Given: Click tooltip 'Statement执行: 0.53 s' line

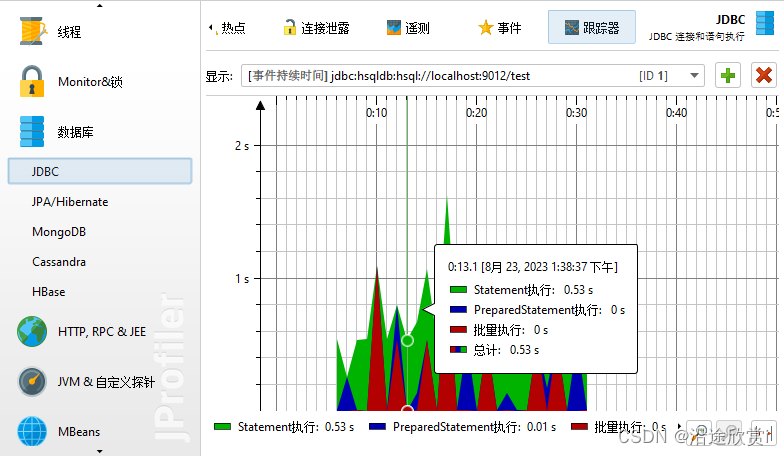Looking at the screenshot, I should point(522,290).
